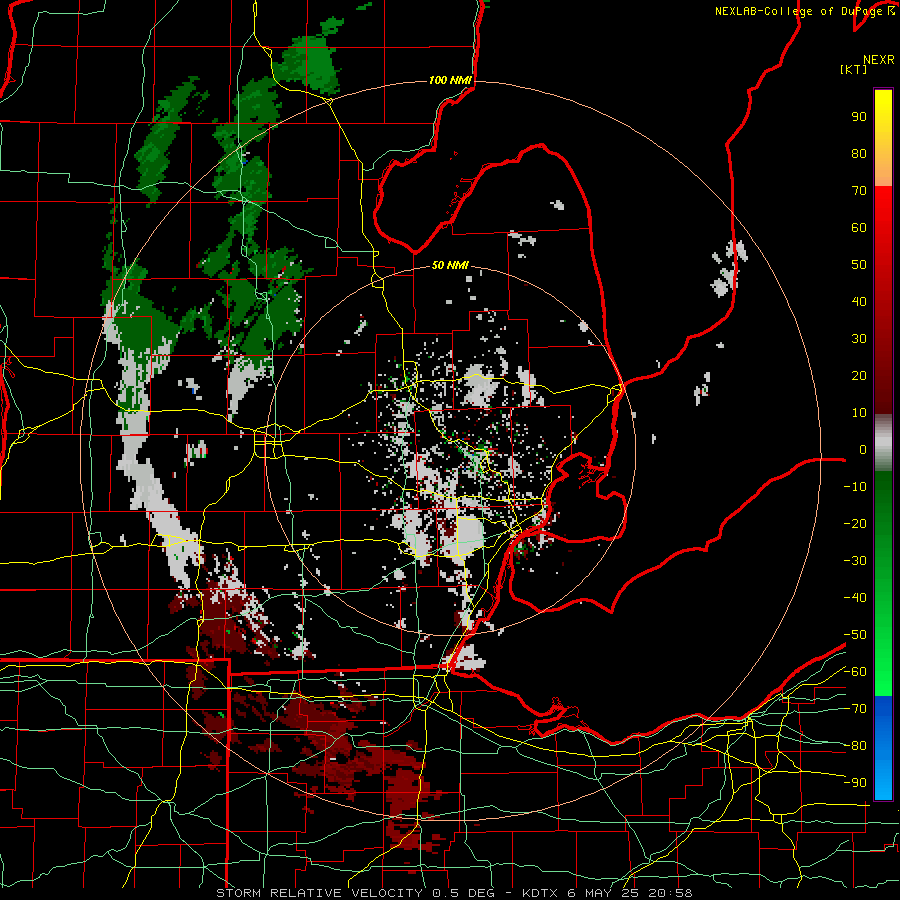Select the 50 NMI range ring label
Viewport: 900px width, 900px height.
click(x=450, y=265)
